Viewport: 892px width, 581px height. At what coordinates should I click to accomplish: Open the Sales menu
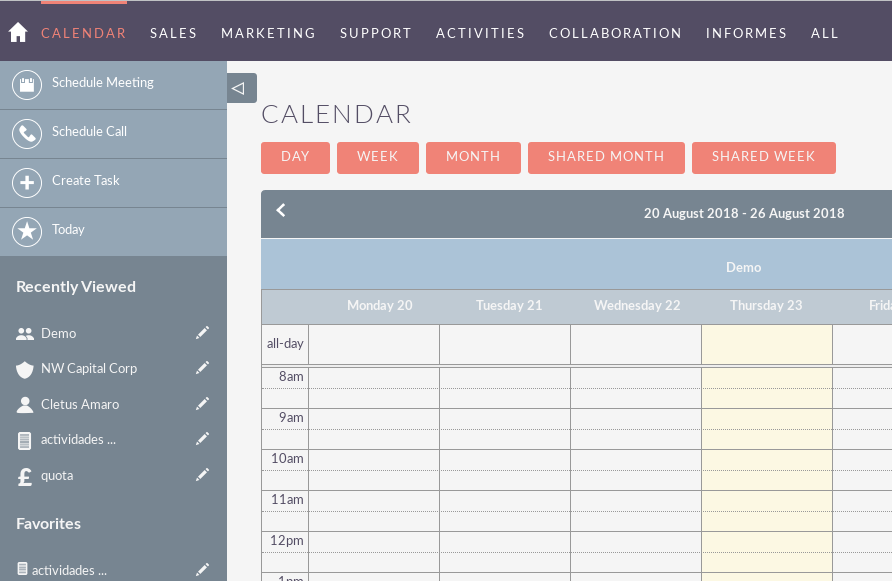tap(174, 33)
